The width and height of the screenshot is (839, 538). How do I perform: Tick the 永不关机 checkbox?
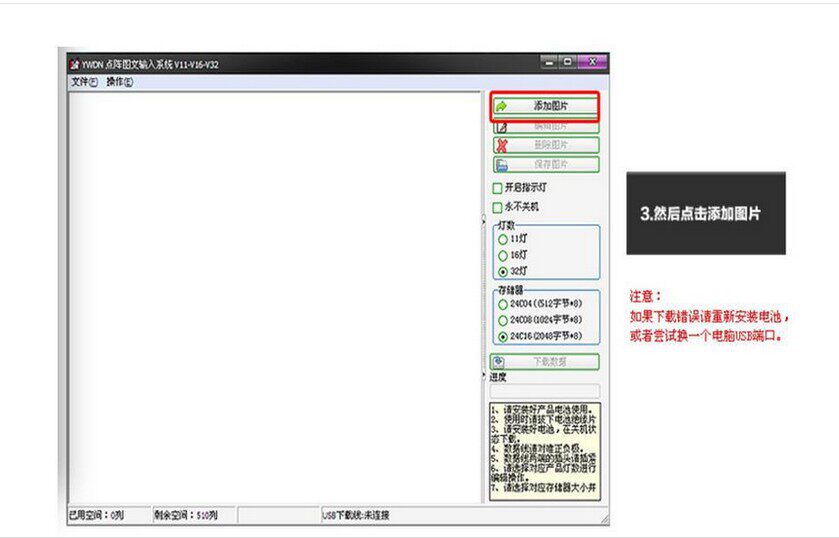point(497,207)
